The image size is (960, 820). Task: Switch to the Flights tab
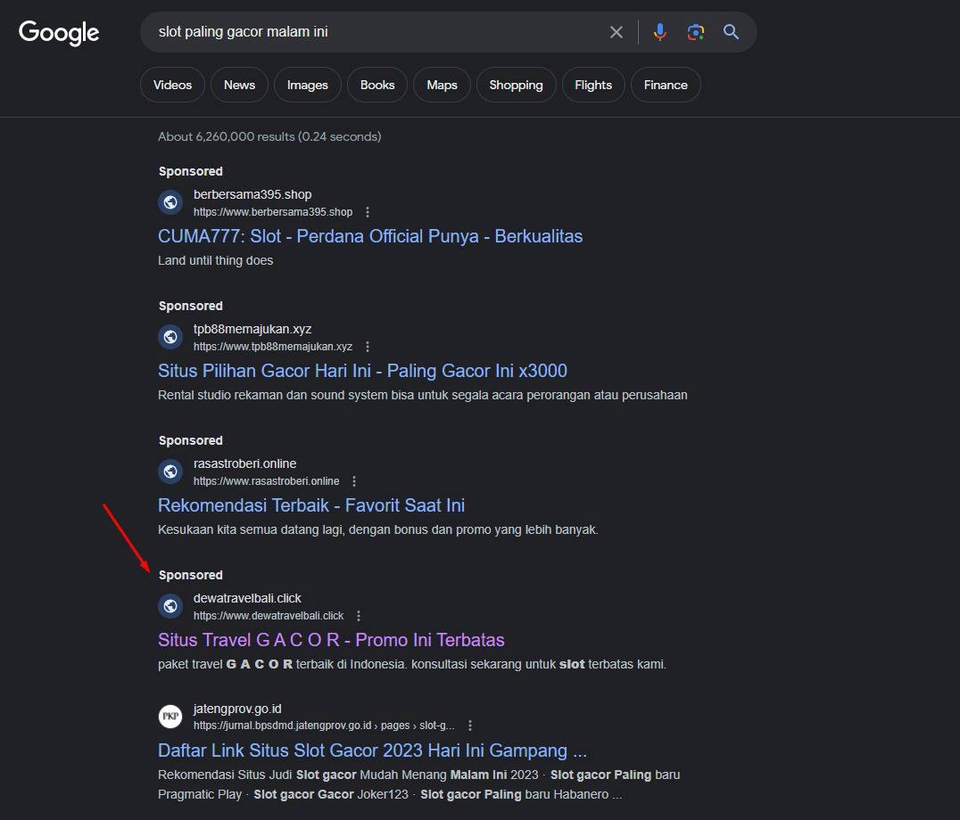pos(593,85)
